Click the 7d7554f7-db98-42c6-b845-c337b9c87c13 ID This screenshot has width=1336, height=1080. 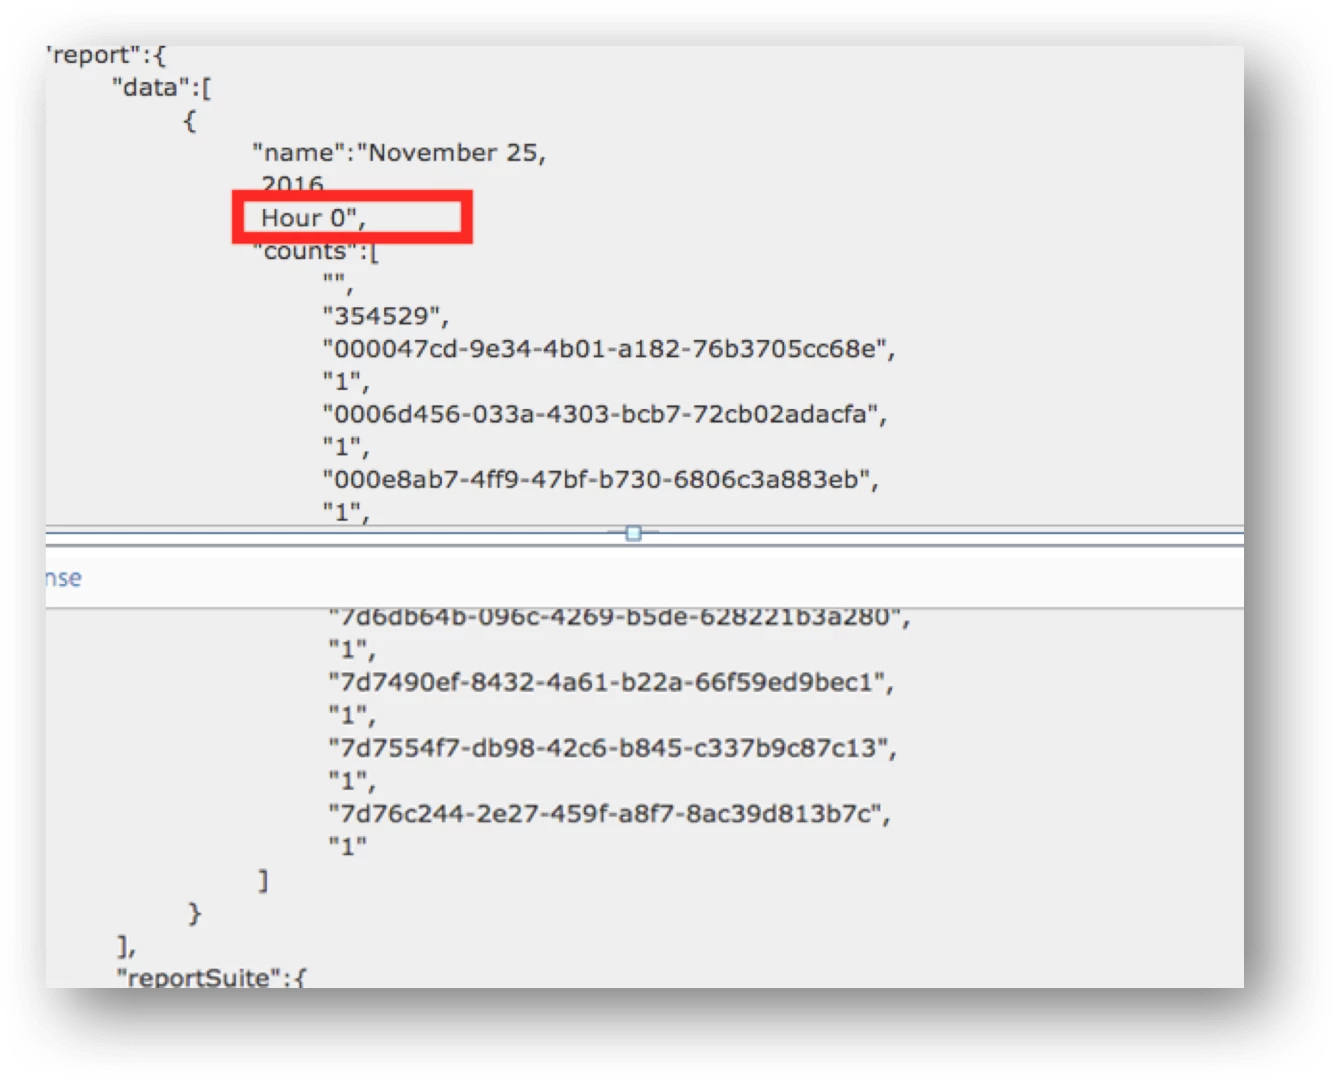point(613,749)
